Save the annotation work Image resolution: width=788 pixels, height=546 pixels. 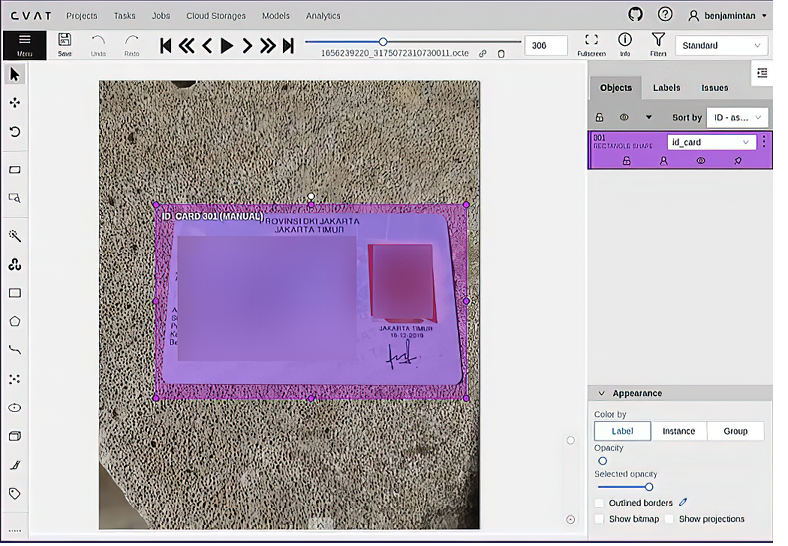64,45
